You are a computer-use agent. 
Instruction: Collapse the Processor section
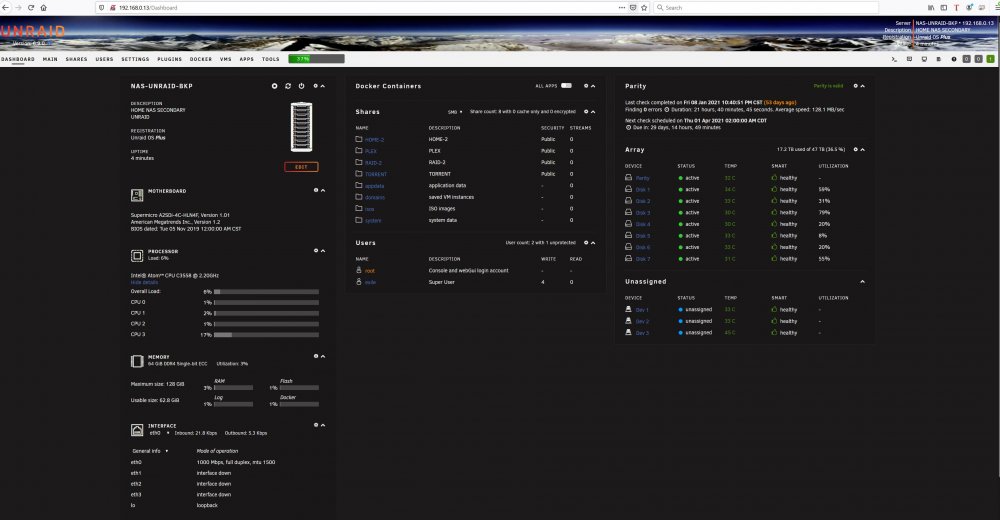[323, 251]
